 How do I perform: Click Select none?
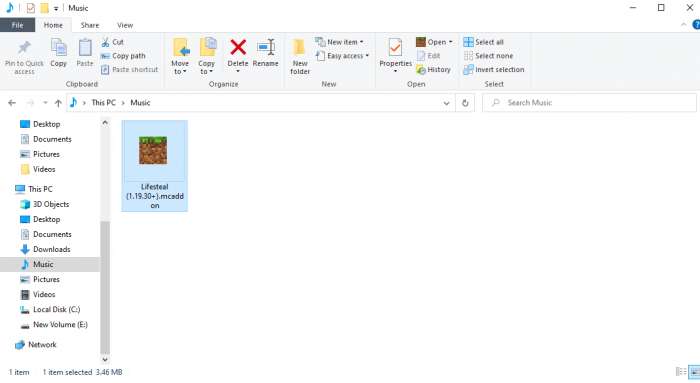(x=488, y=56)
